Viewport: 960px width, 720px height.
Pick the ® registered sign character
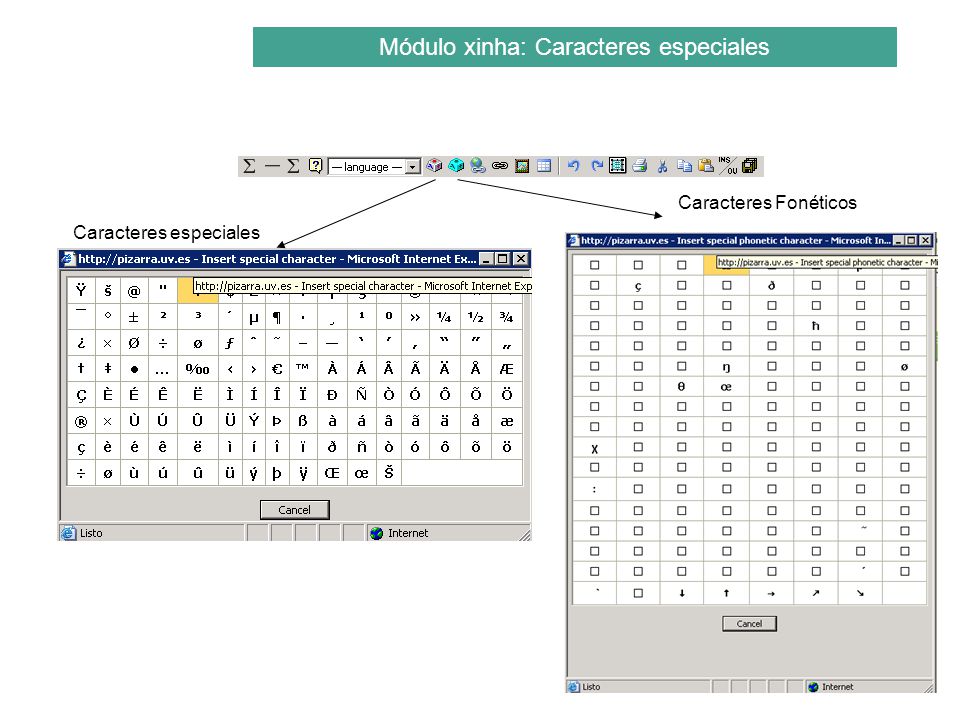[81, 421]
